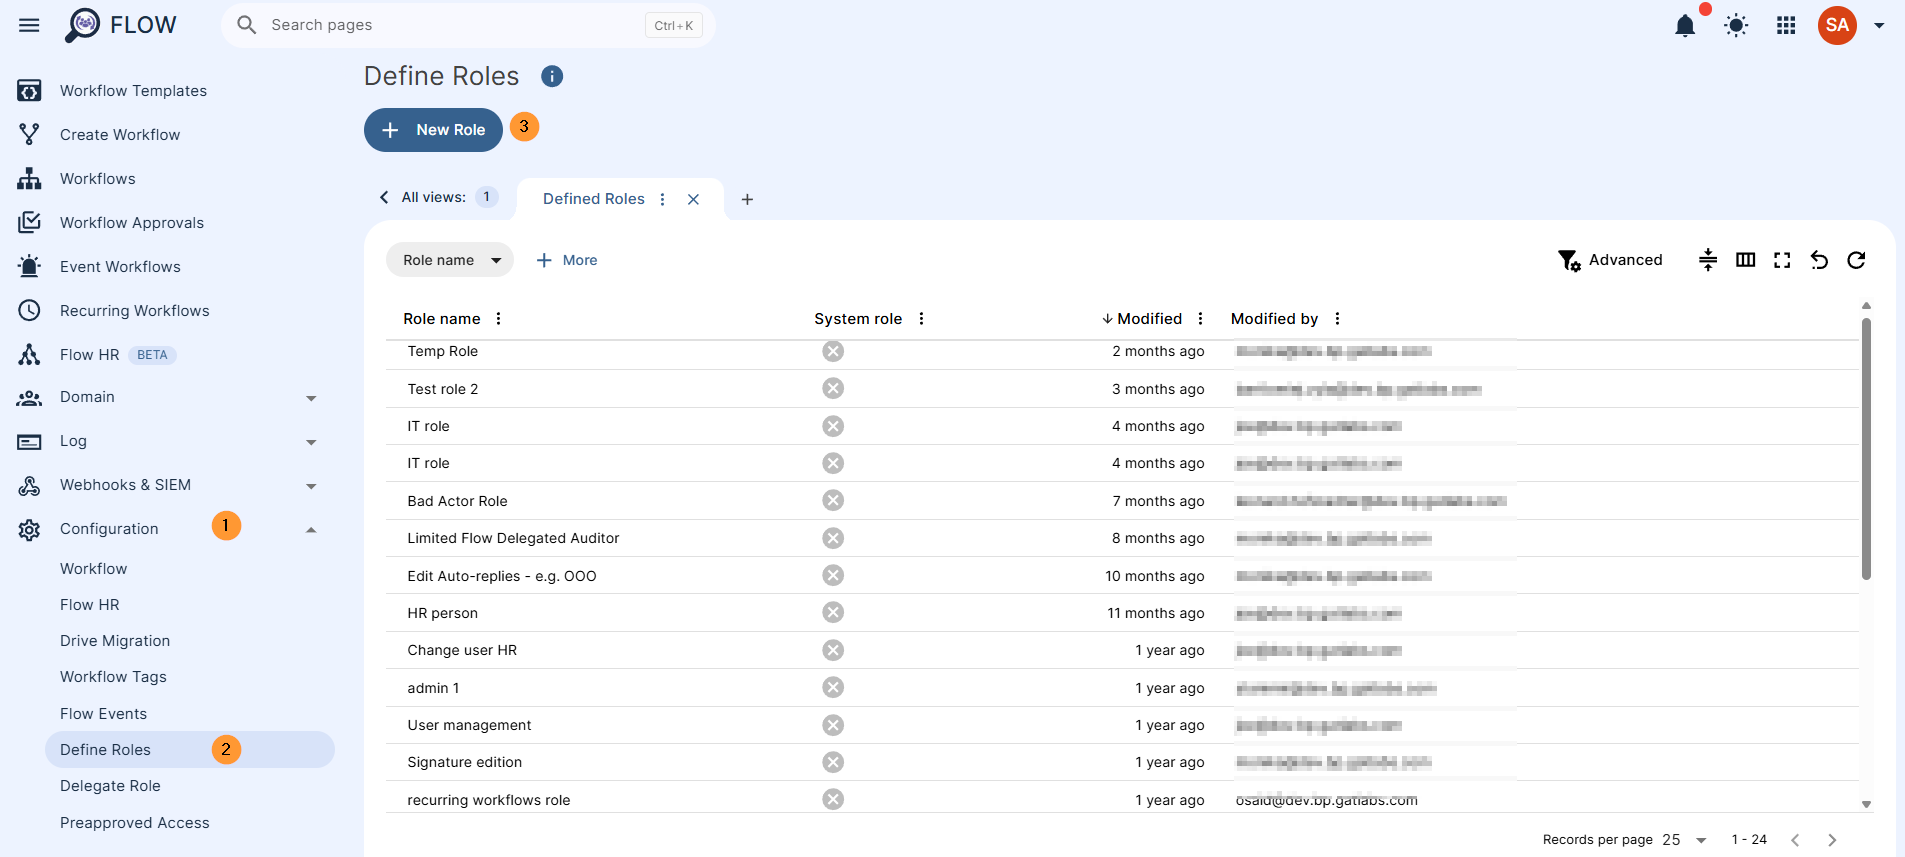Open Modified column options menu
The image size is (1905, 857).
[1200, 319]
